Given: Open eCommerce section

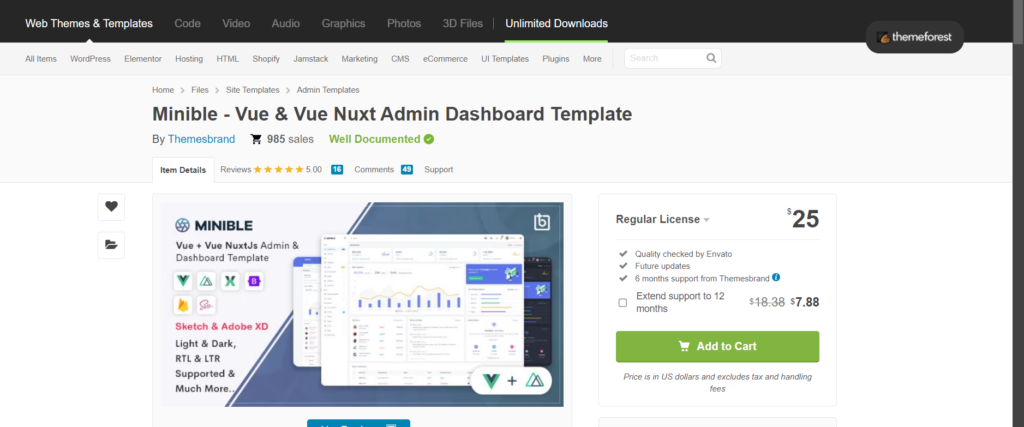Looking at the screenshot, I should pyautogui.click(x=445, y=59).
